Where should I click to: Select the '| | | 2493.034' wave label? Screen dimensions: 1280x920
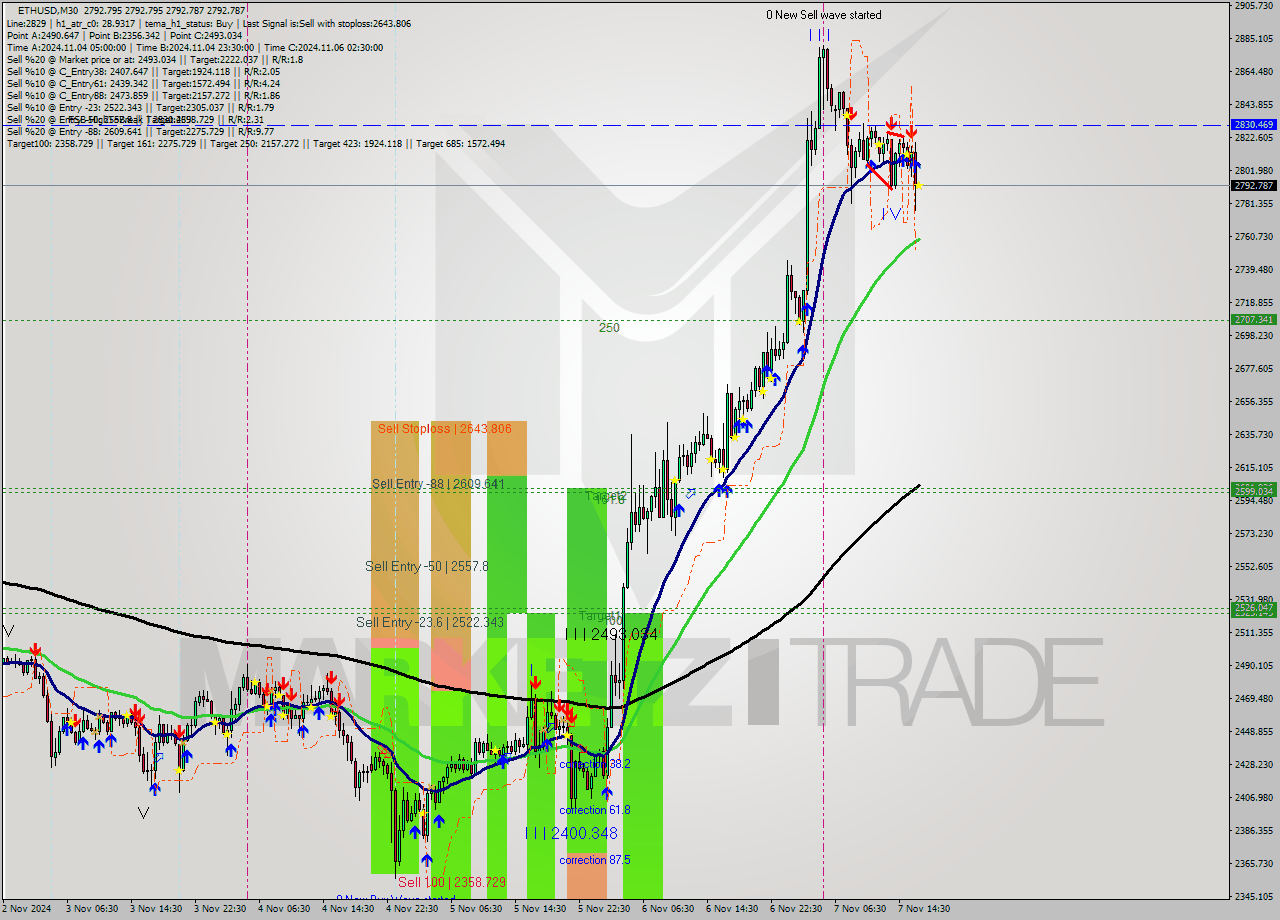tap(611, 634)
